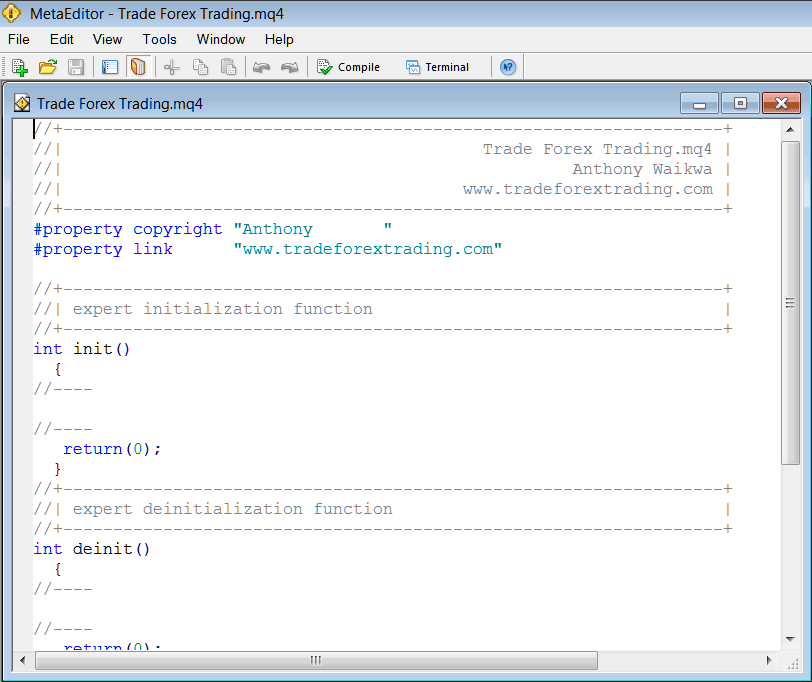The height and width of the screenshot is (682, 812).
Task: Select the Copy toolbar icon
Action: coord(199,66)
